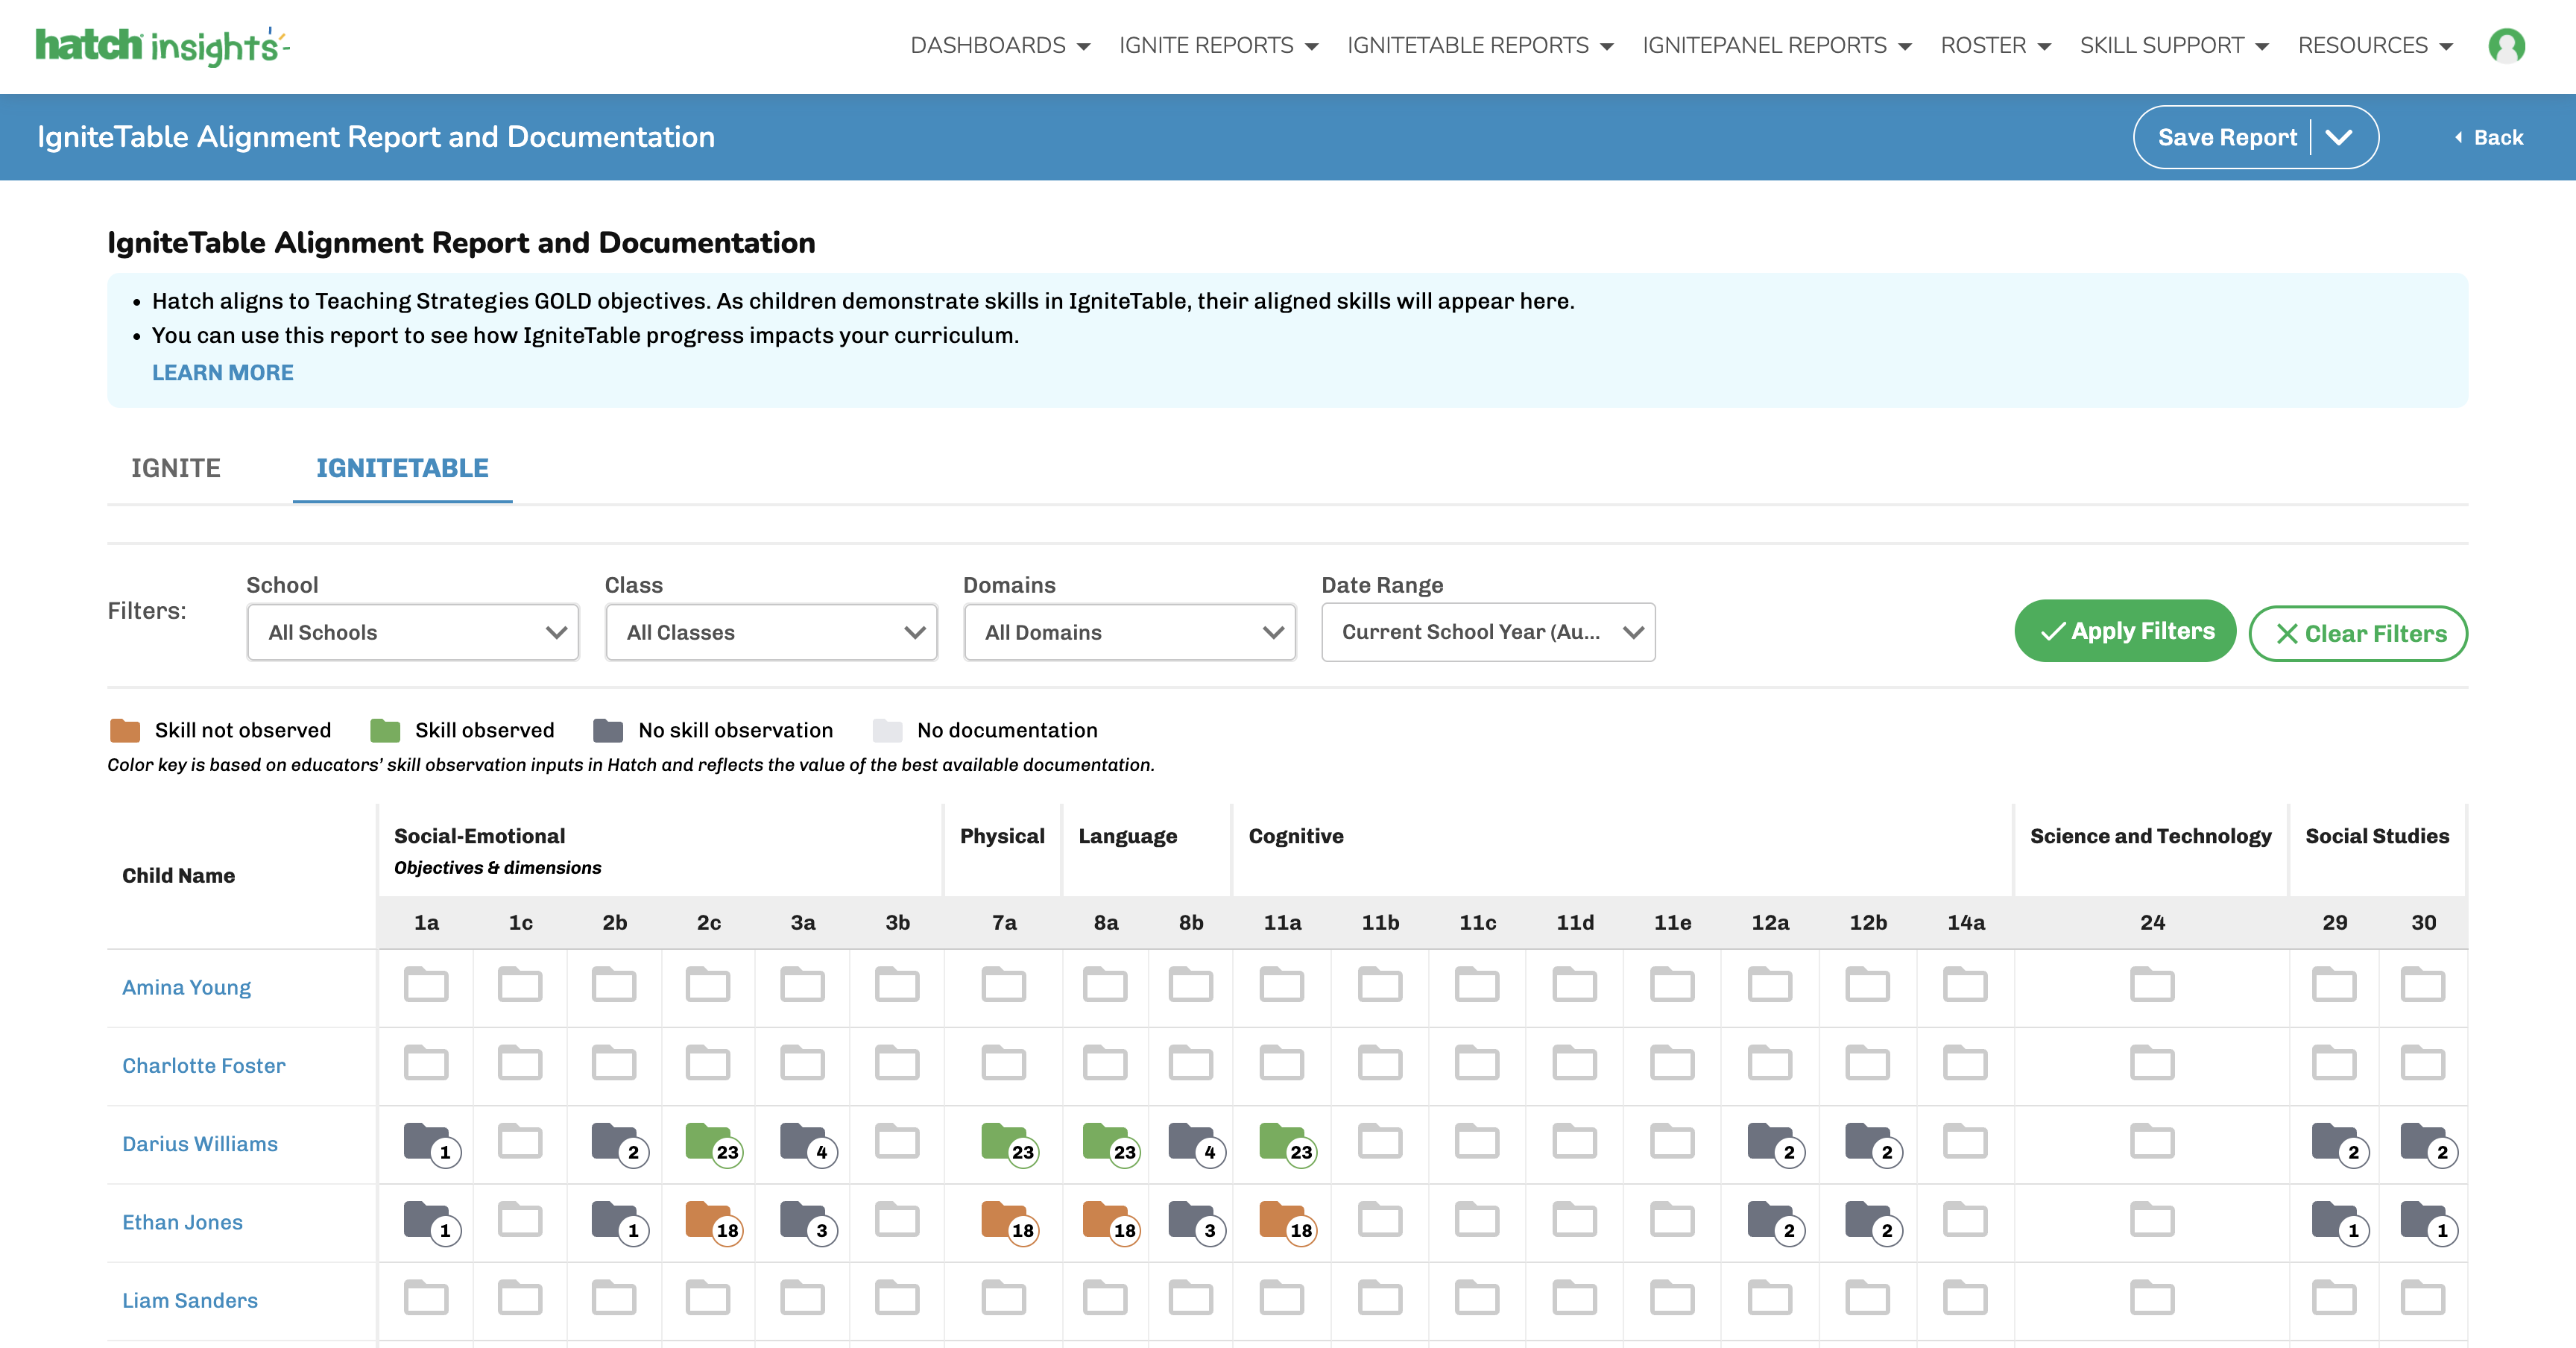Open the Resources menu
The height and width of the screenshot is (1348, 2576).
(x=2375, y=45)
